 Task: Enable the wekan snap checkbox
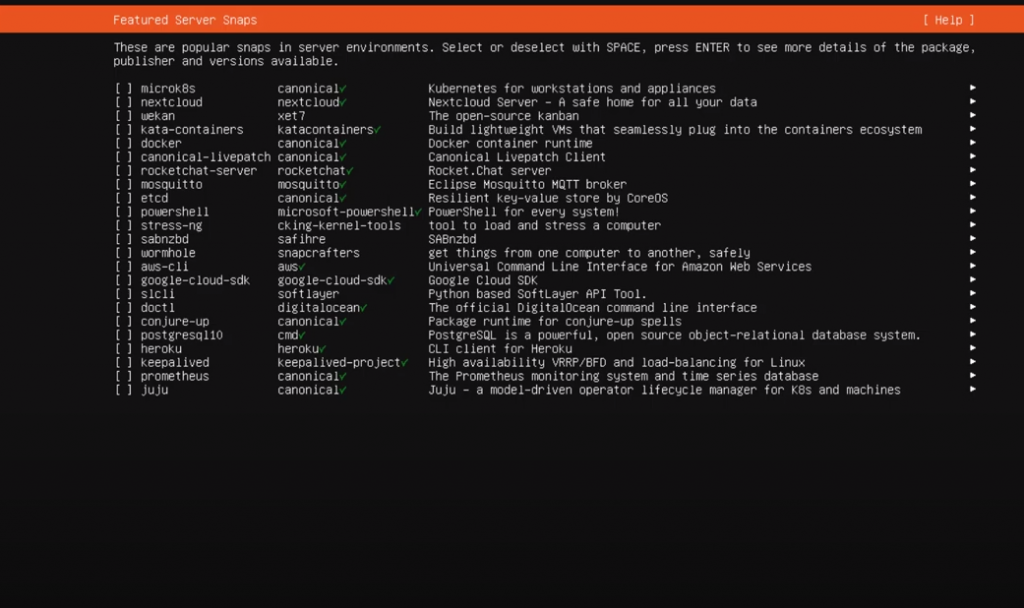123,116
